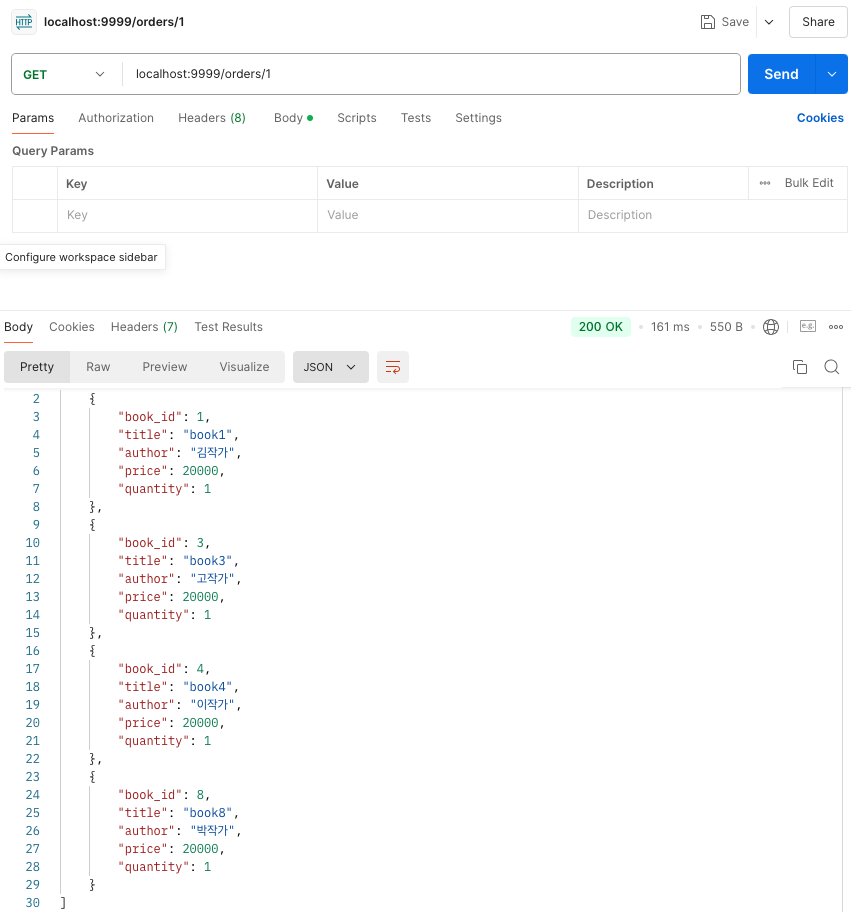This screenshot has height=917, width=851.
Task: Open the GET method dropdown
Action: [64, 74]
